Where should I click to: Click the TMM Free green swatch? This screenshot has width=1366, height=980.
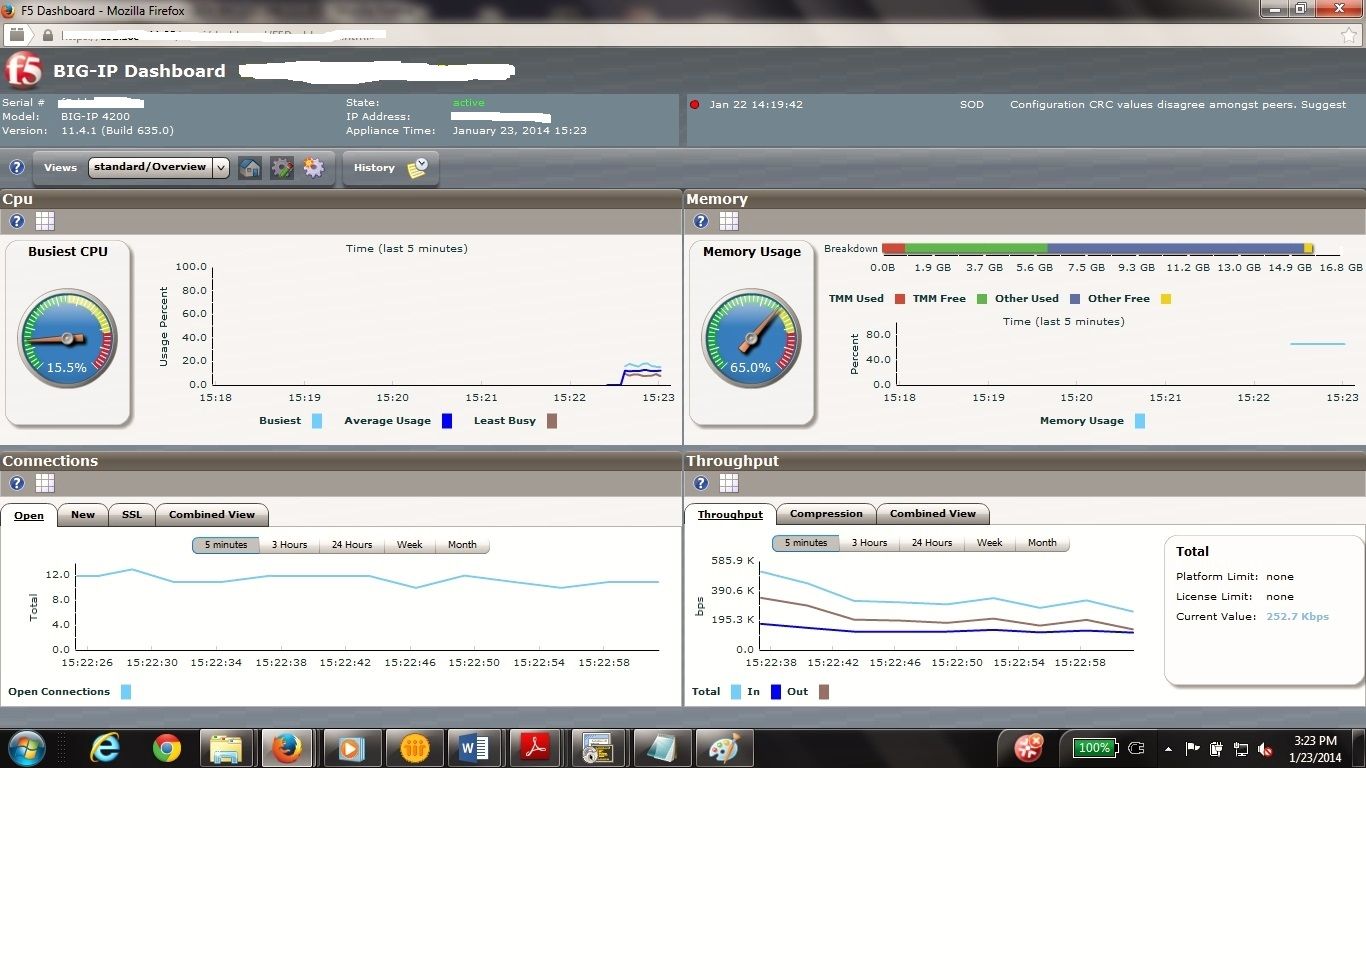coord(982,299)
